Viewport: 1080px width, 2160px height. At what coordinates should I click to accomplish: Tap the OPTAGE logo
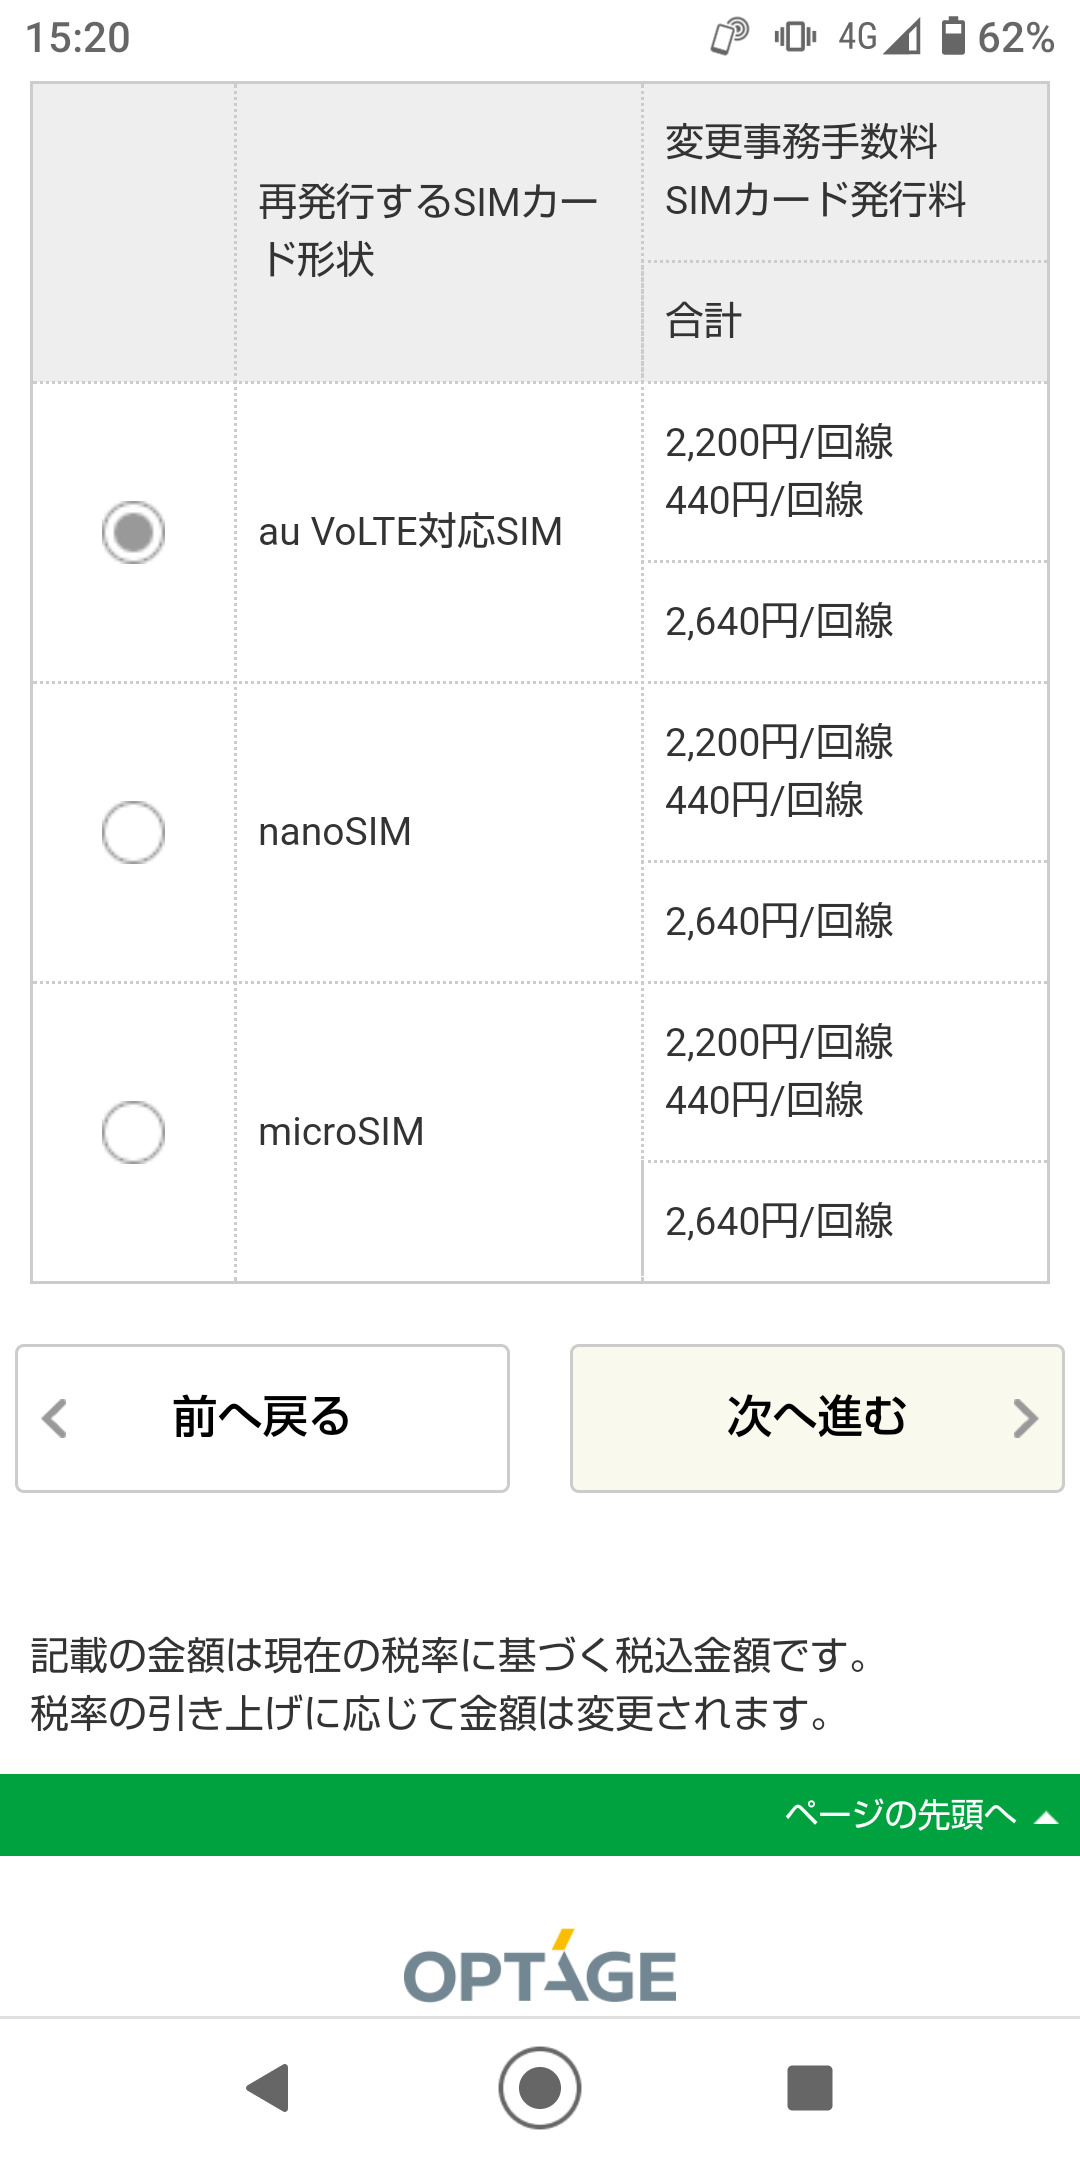[x=540, y=1970]
